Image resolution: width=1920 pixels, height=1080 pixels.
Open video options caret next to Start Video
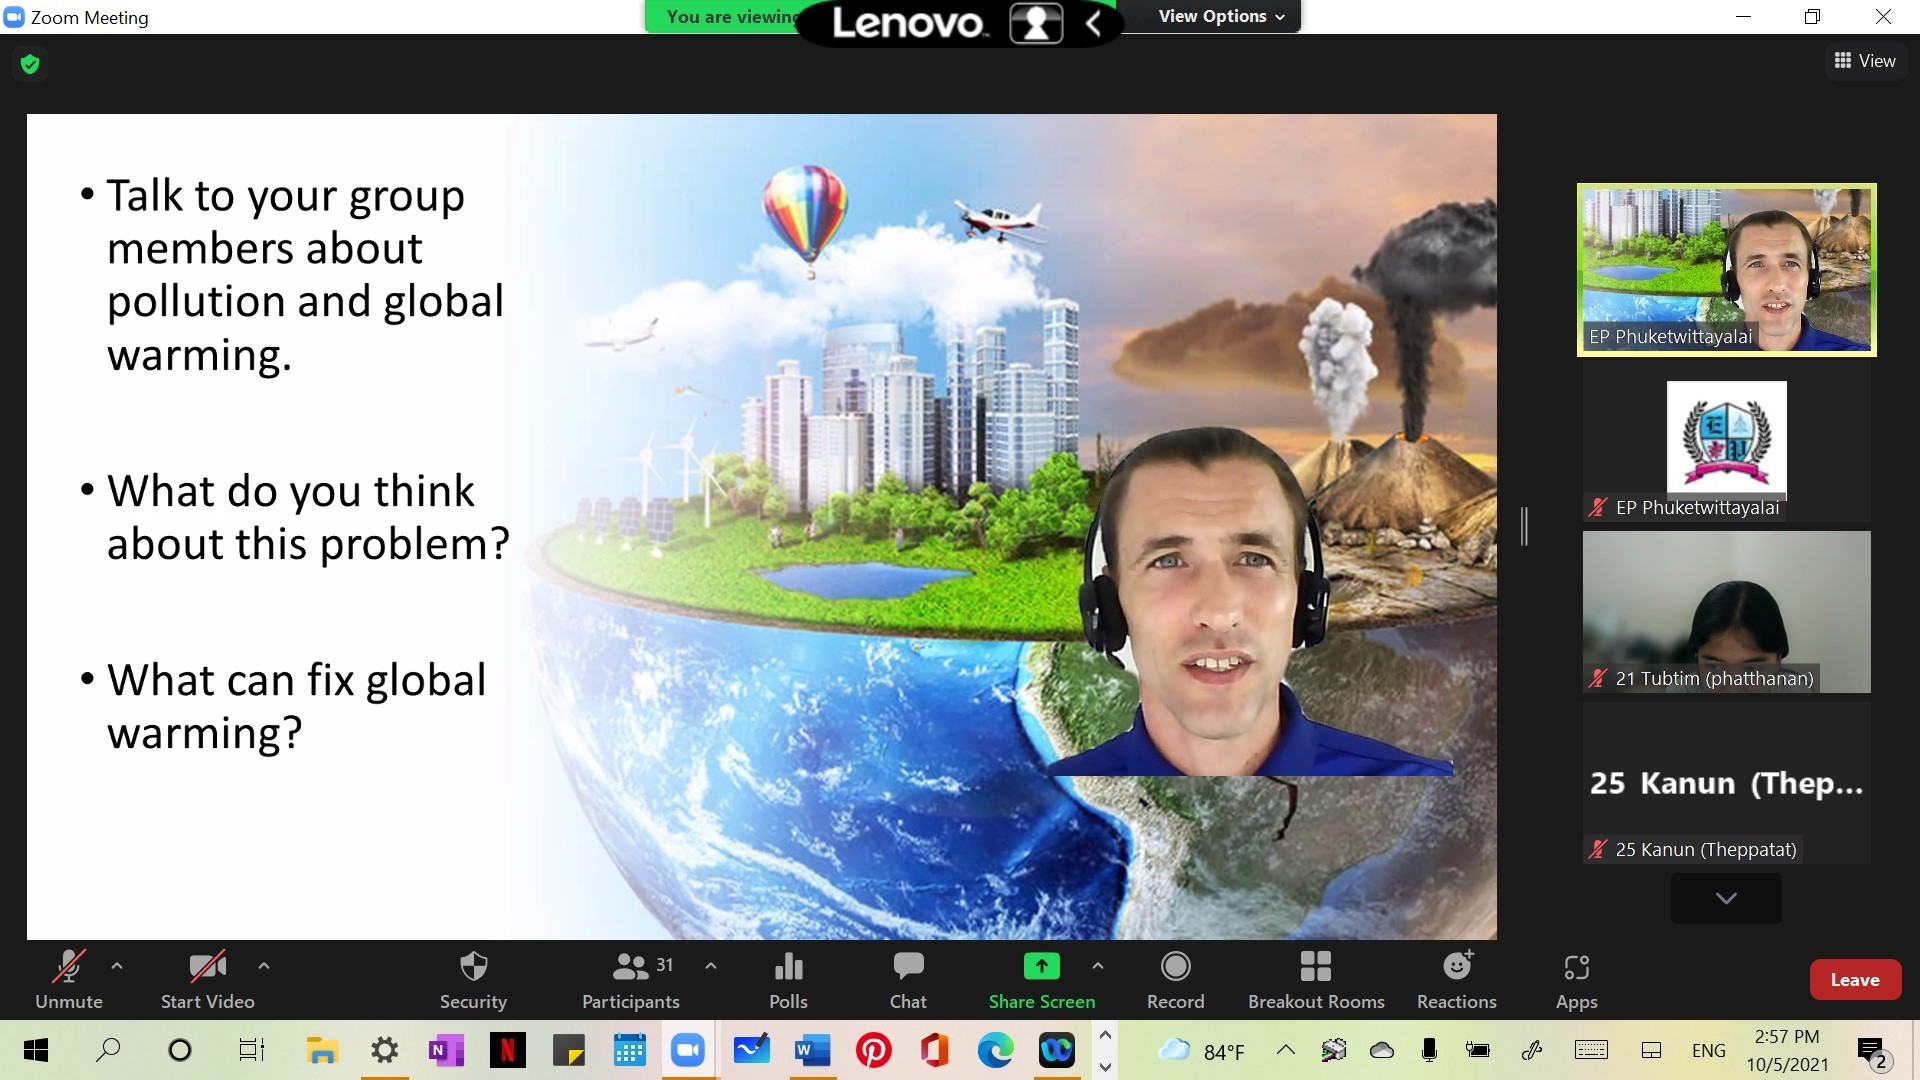264,966
